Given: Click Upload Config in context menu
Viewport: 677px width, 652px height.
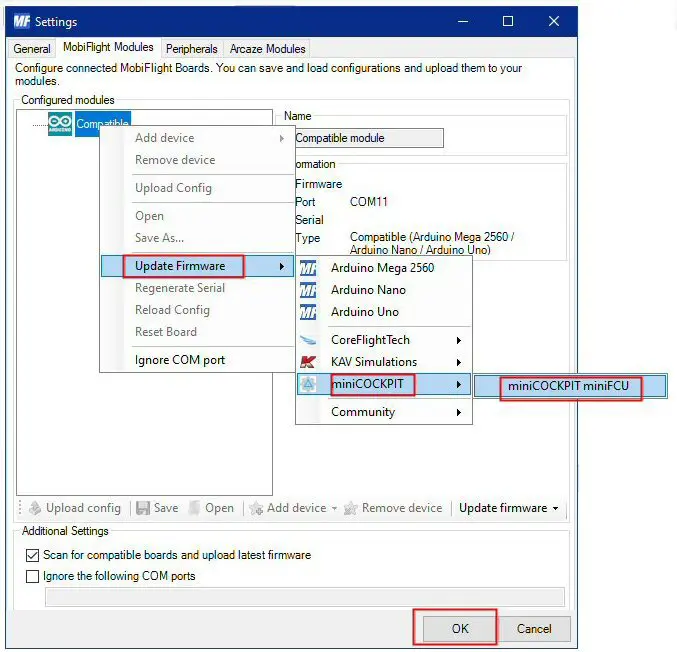Looking at the screenshot, I should pos(197,188).
